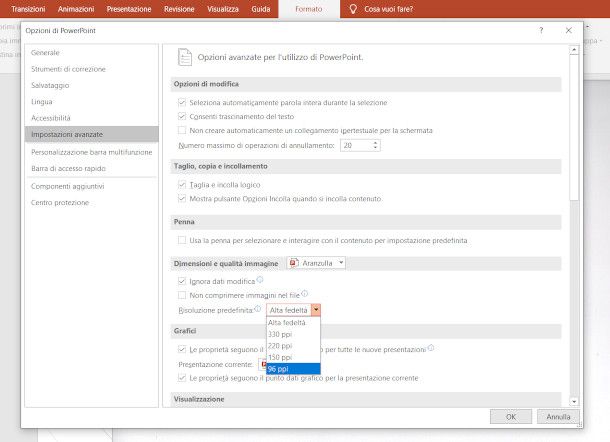Close the Opzioni di PowerPoint dialog
Image resolution: width=610 pixels, height=442 pixels.
[x=569, y=30]
